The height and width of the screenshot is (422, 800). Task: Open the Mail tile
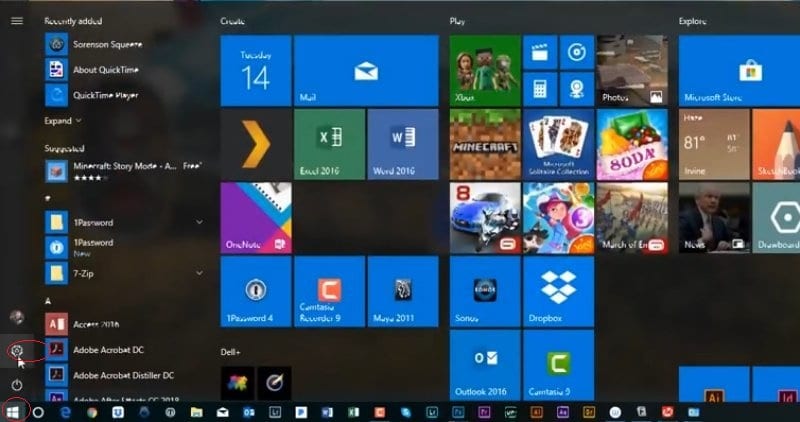pos(366,71)
